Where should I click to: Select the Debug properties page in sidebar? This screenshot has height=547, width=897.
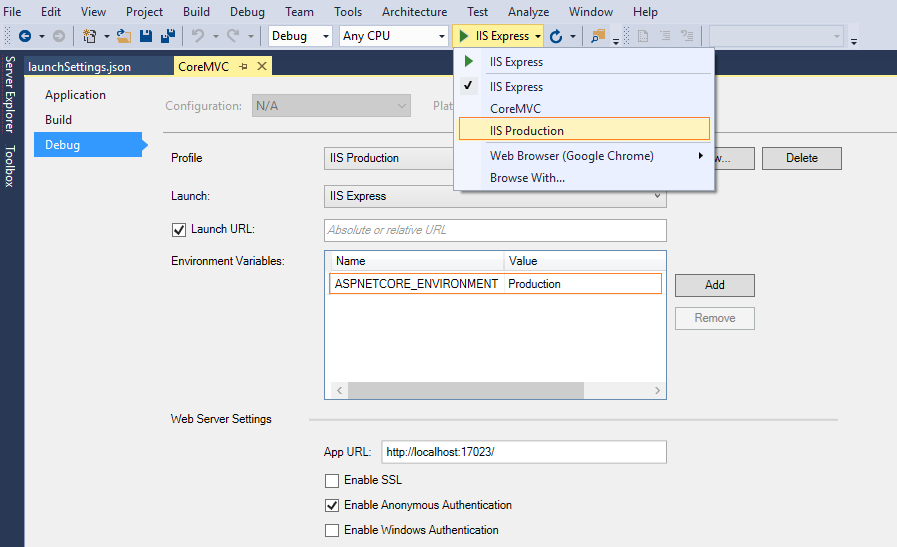click(88, 145)
